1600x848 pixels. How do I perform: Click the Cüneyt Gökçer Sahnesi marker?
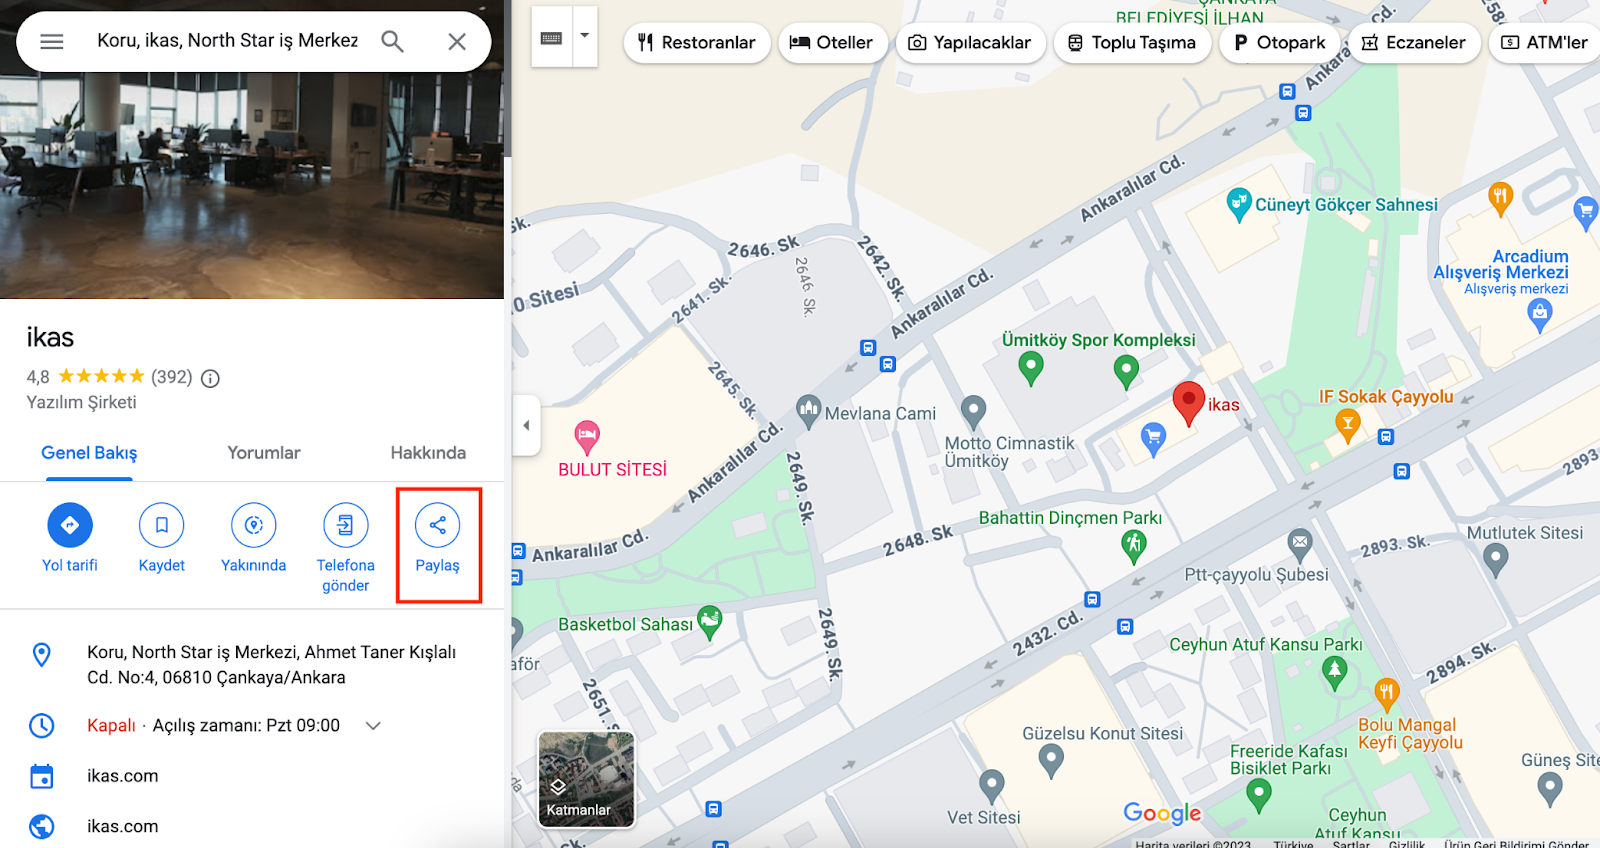pyautogui.click(x=1239, y=204)
